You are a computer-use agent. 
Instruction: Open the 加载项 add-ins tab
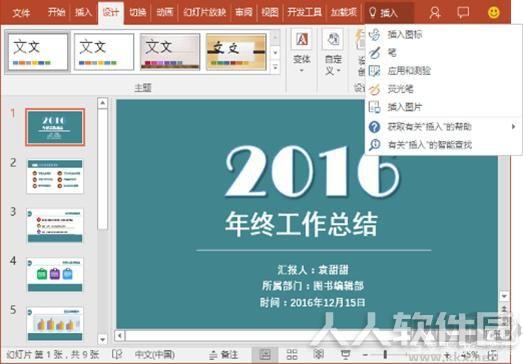point(344,13)
